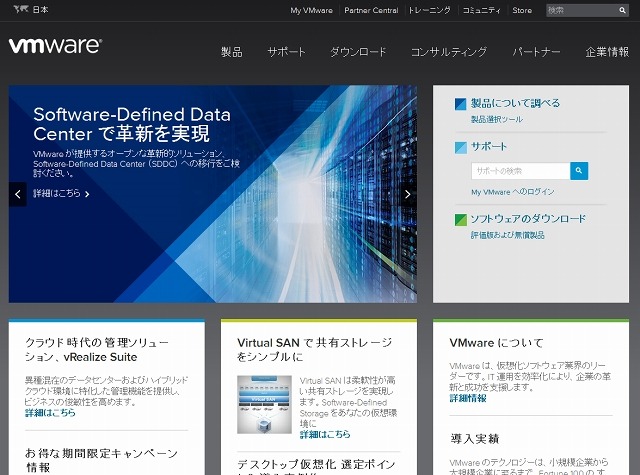Click the サポート heading in side panel

pos(489,146)
